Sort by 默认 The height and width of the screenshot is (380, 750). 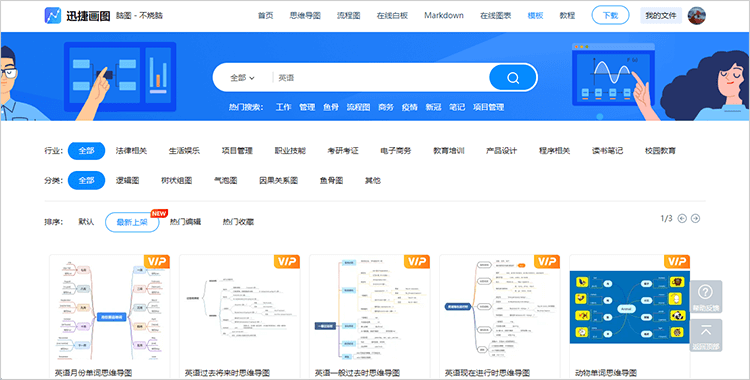[87, 222]
